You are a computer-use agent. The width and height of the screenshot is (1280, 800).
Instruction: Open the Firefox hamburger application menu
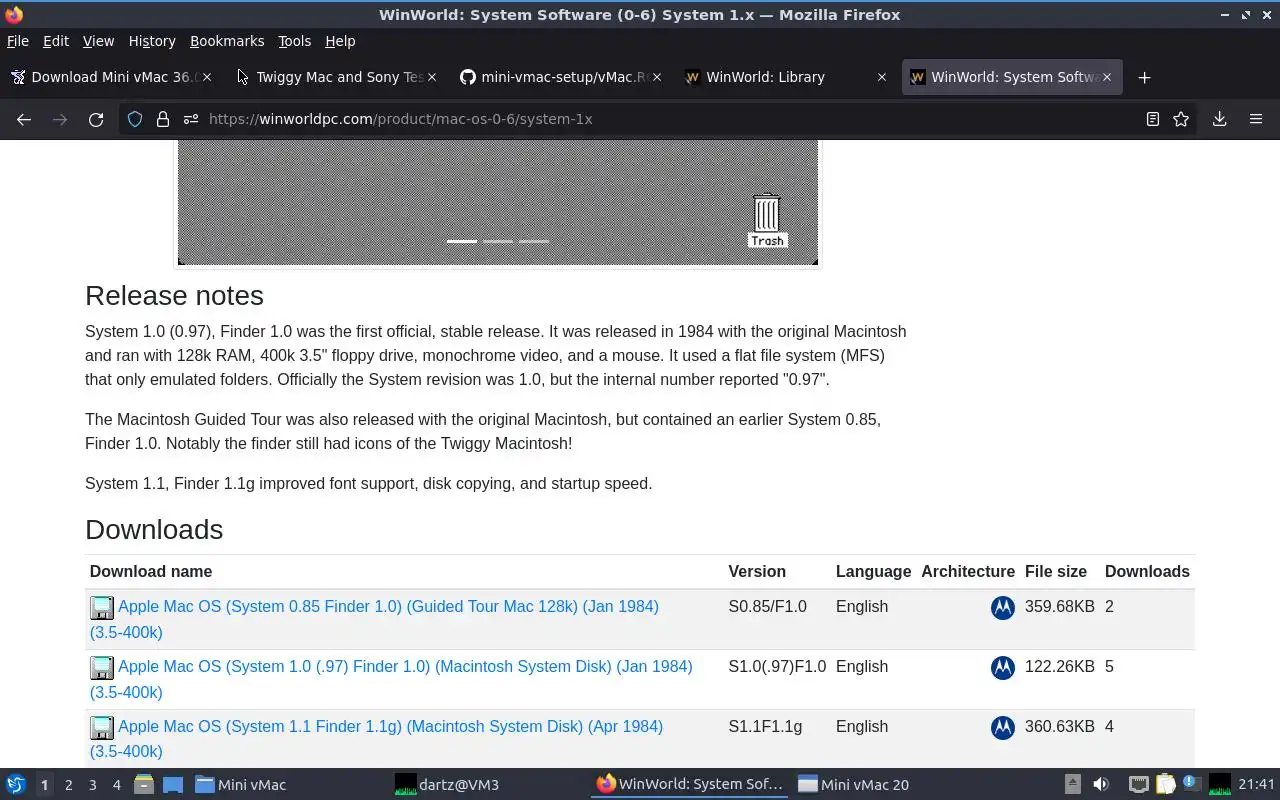click(1256, 119)
